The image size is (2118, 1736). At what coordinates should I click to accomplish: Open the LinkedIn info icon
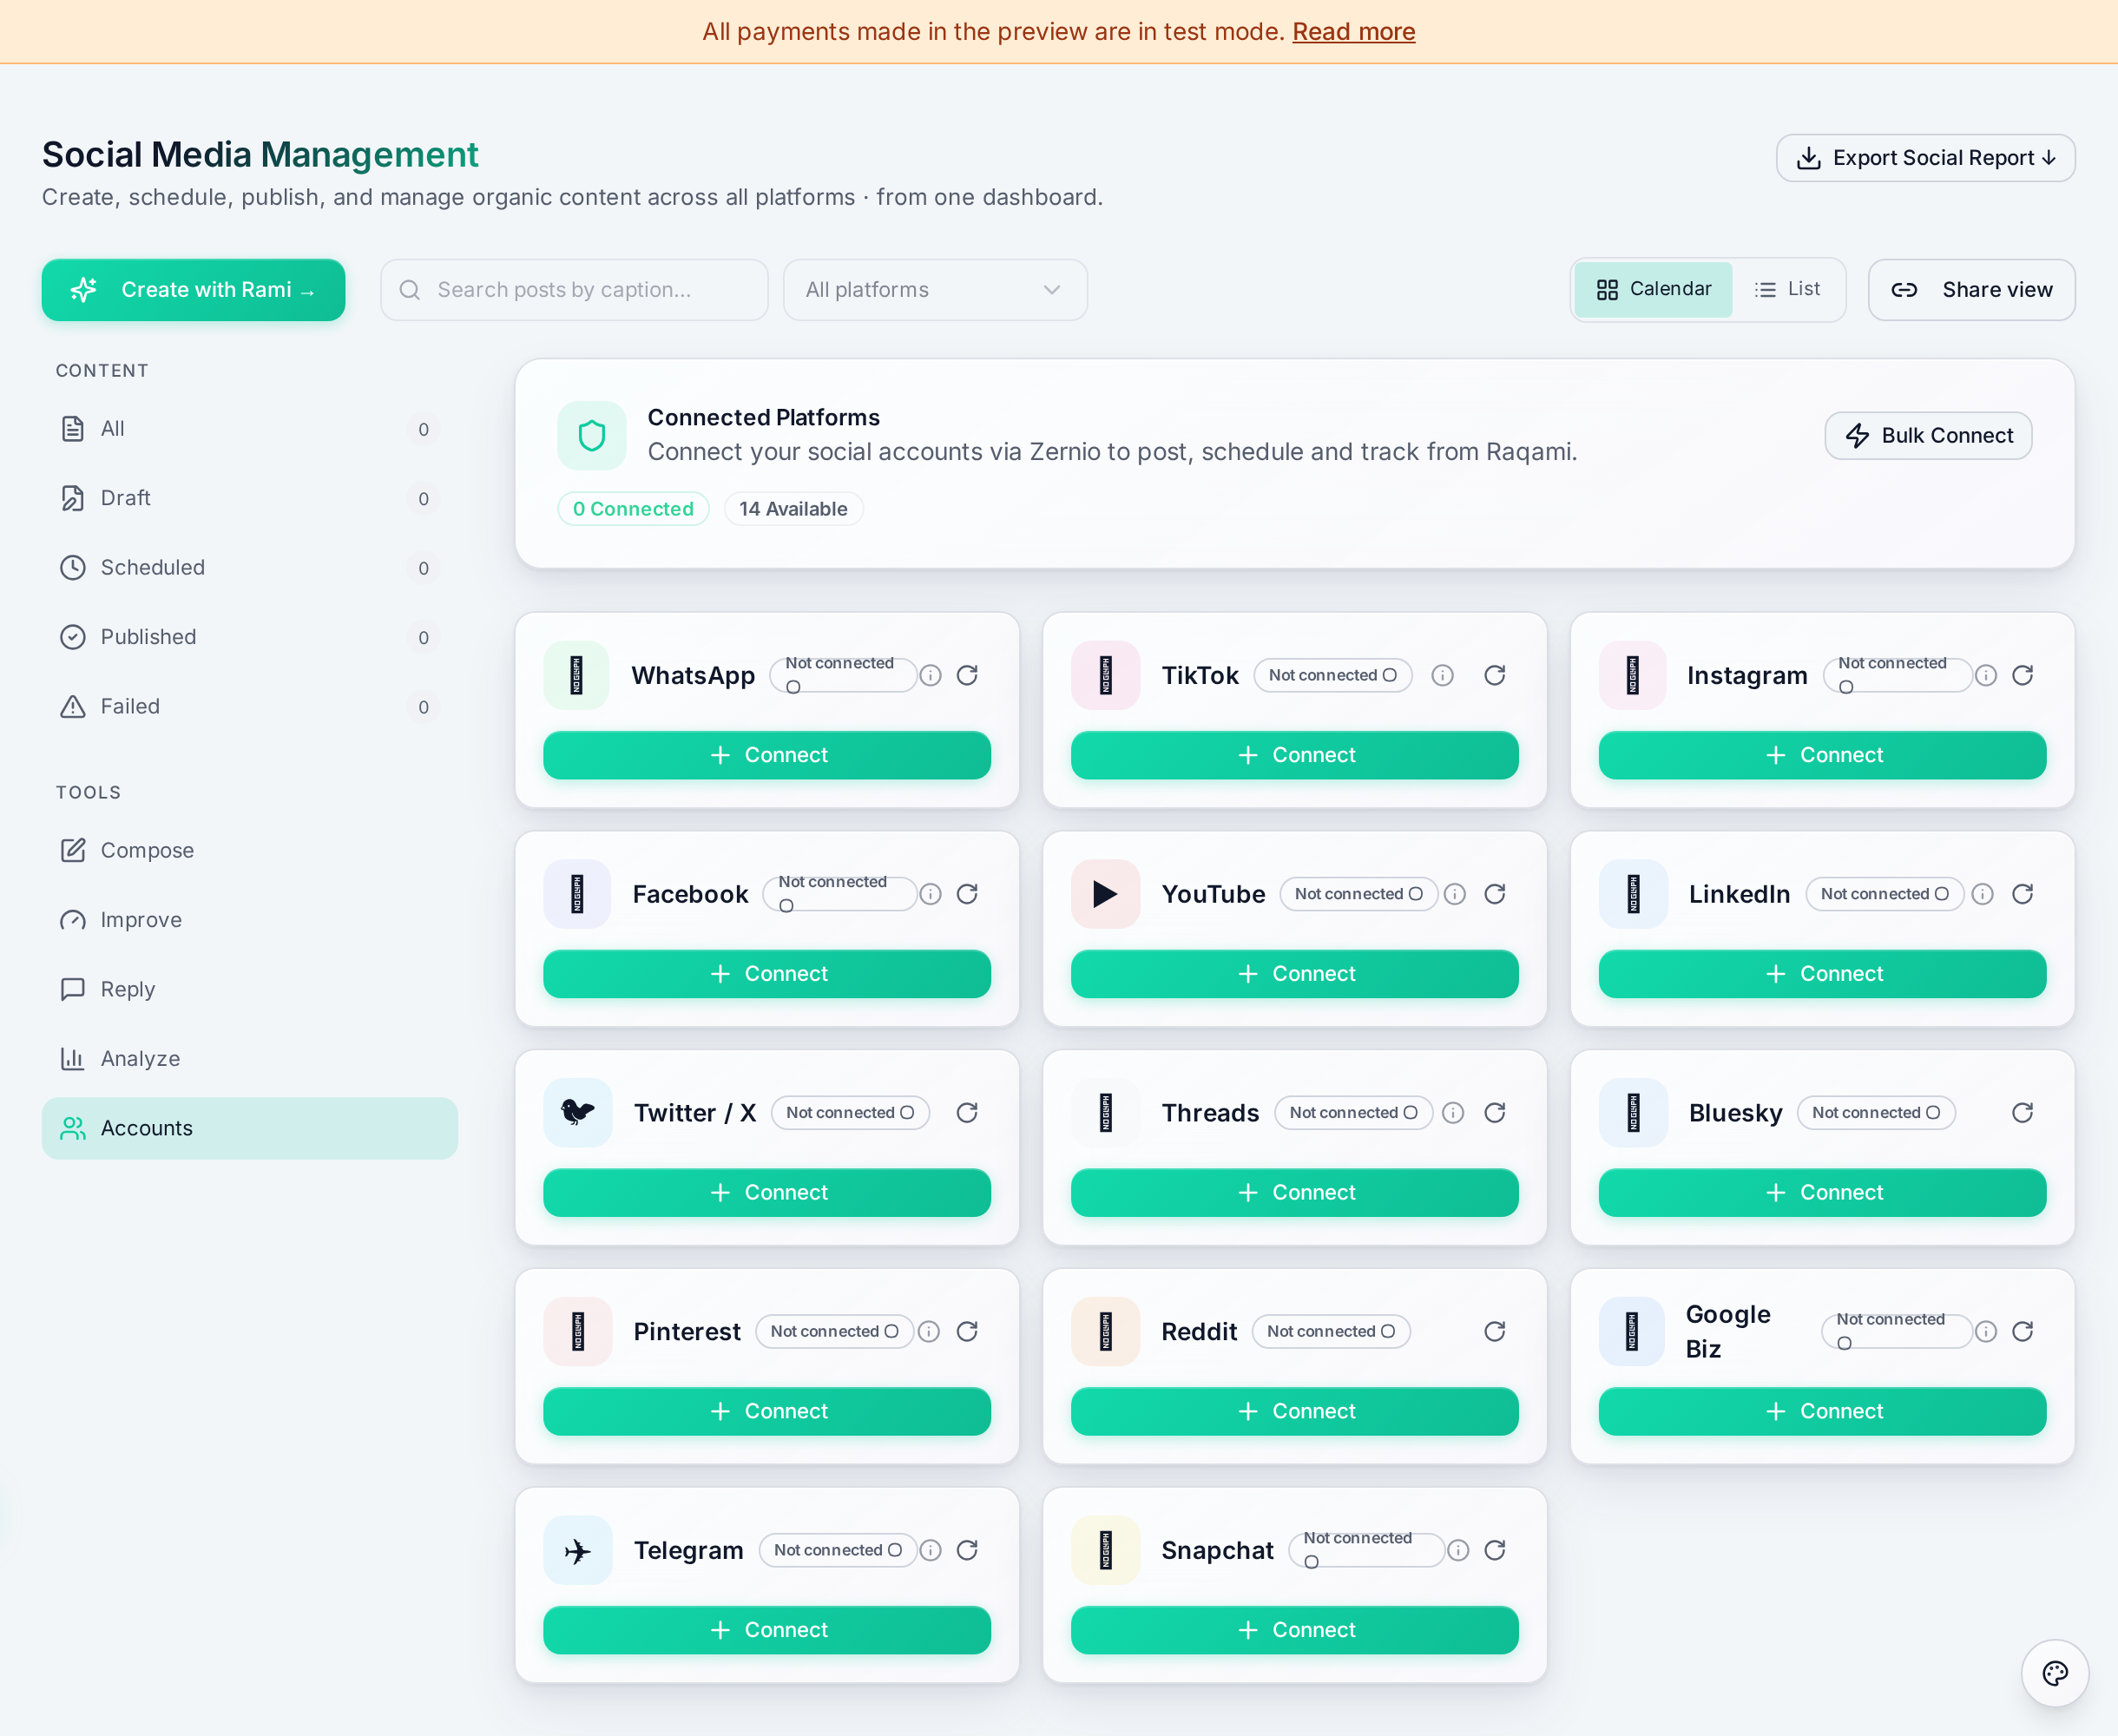(1983, 894)
